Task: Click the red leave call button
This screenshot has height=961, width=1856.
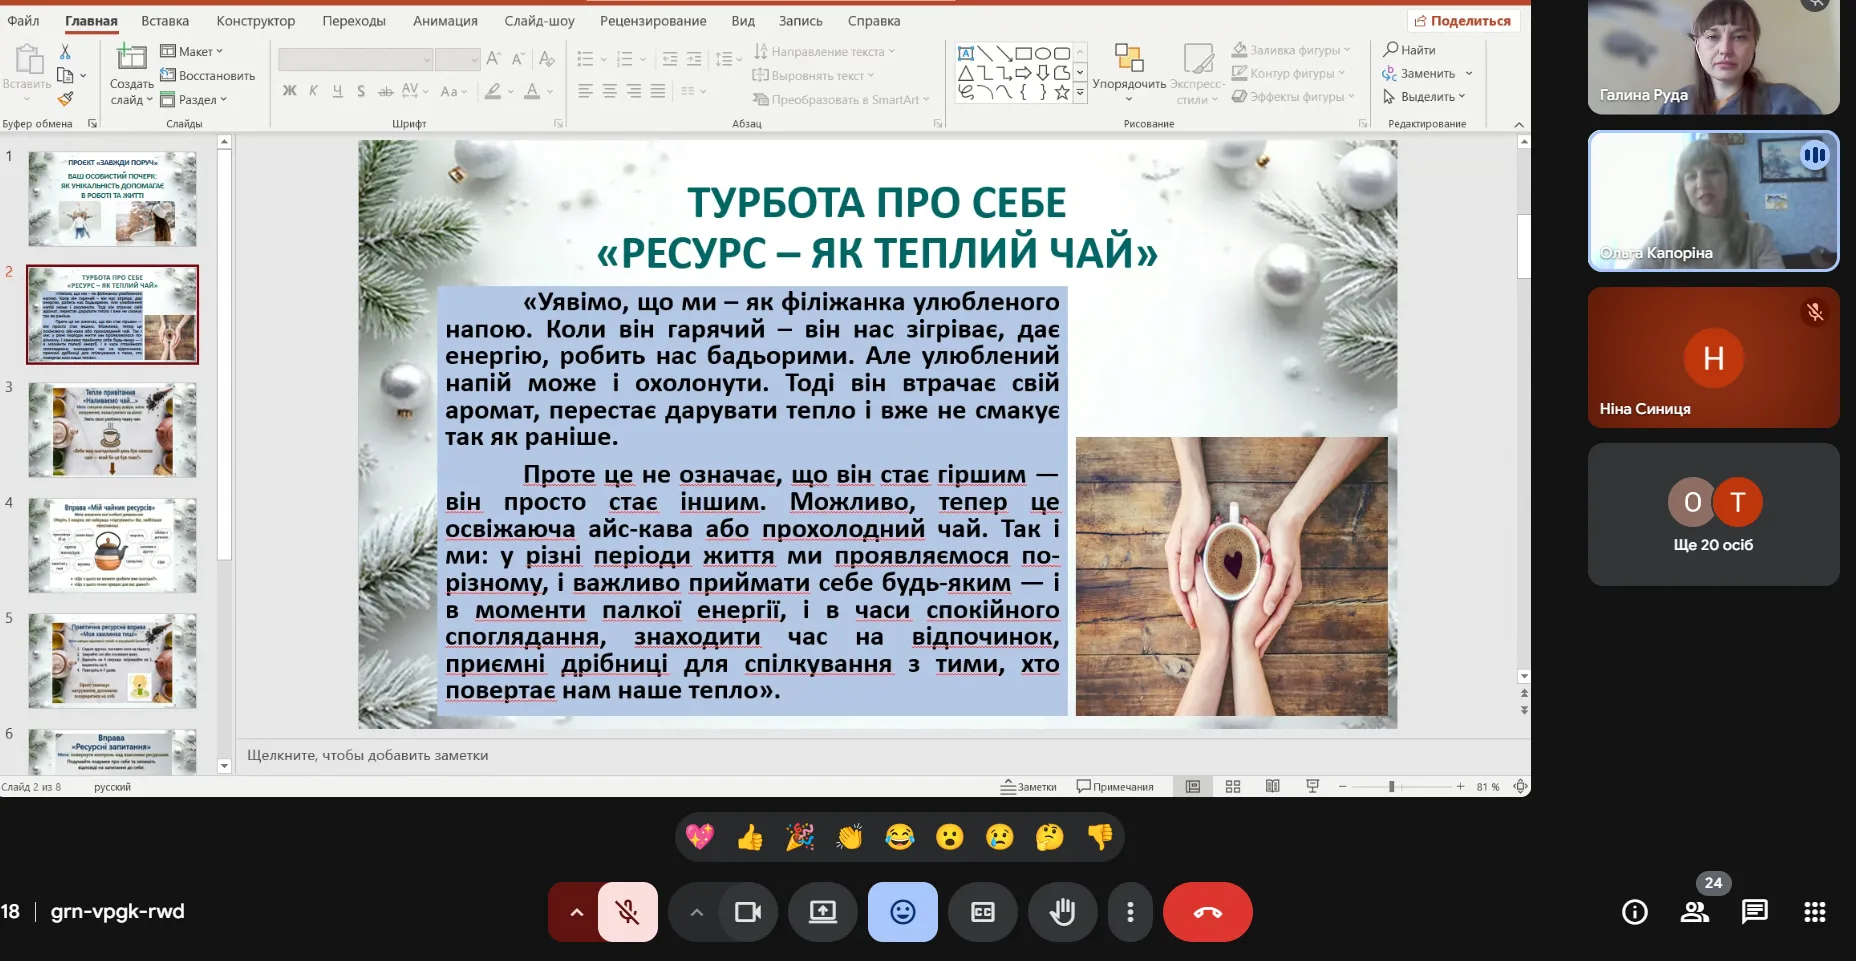Action: point(1207,912)
